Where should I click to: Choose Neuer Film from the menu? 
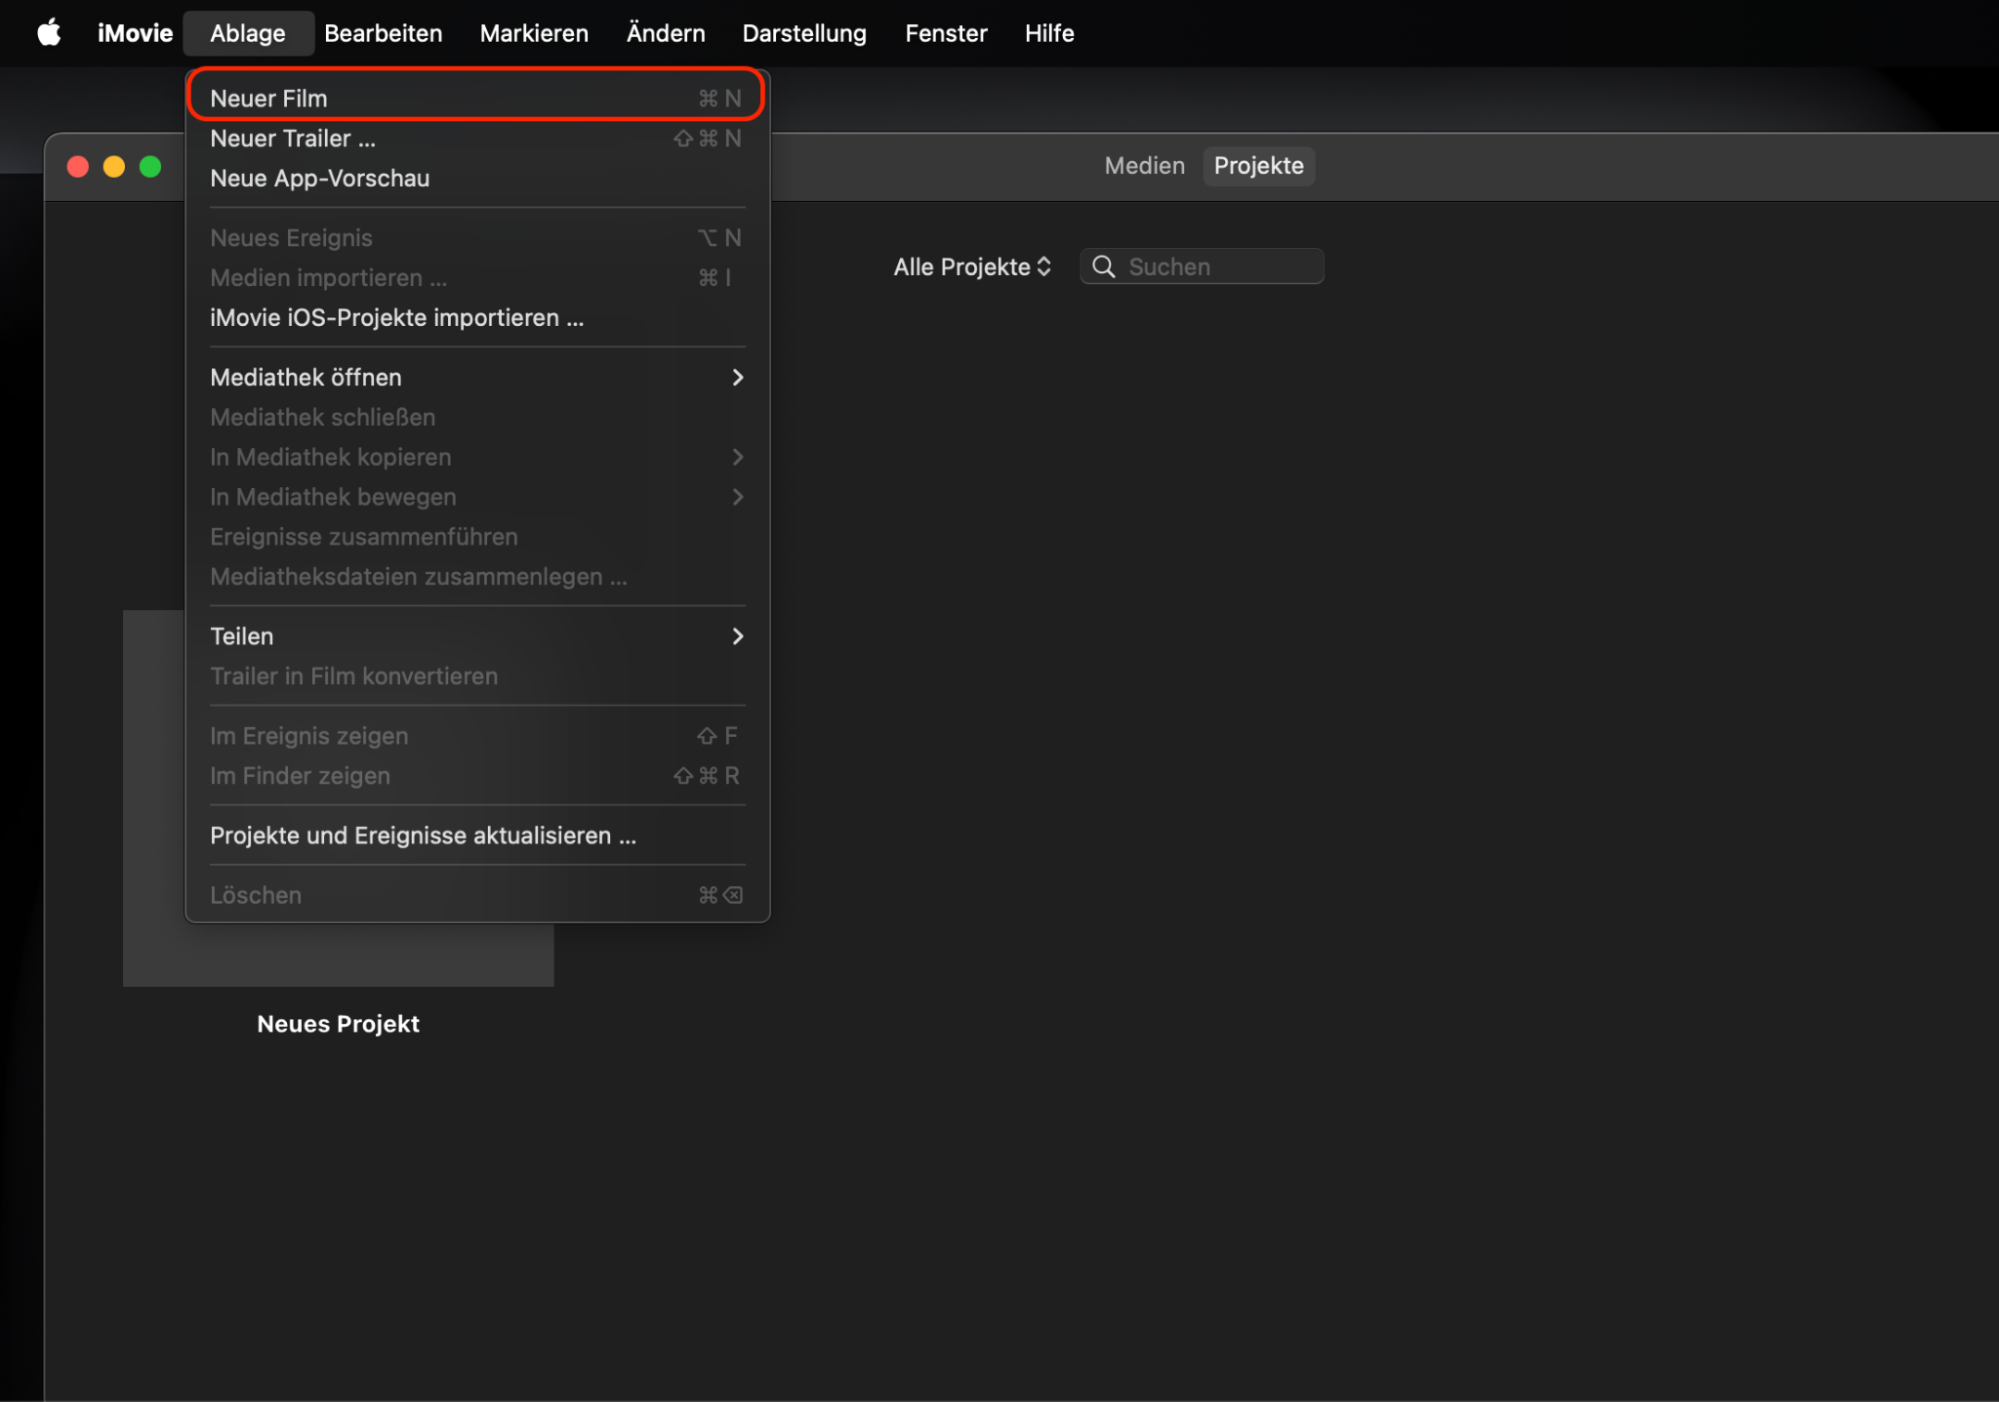tap(477, 98)
